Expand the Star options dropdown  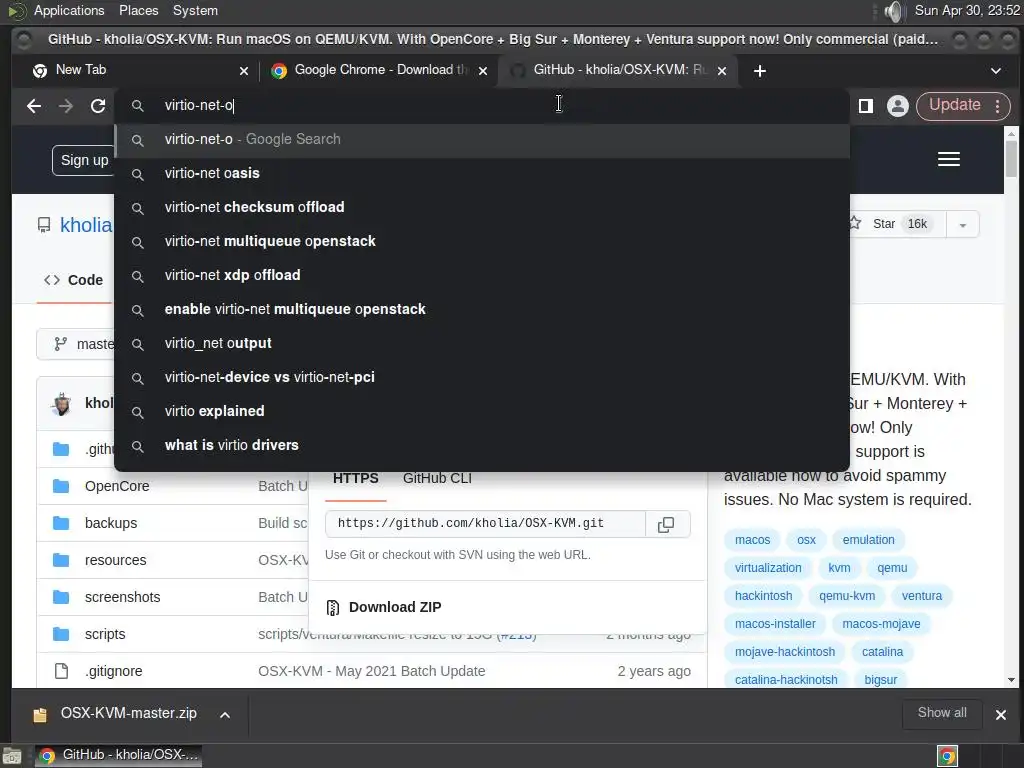click(963, 225)
